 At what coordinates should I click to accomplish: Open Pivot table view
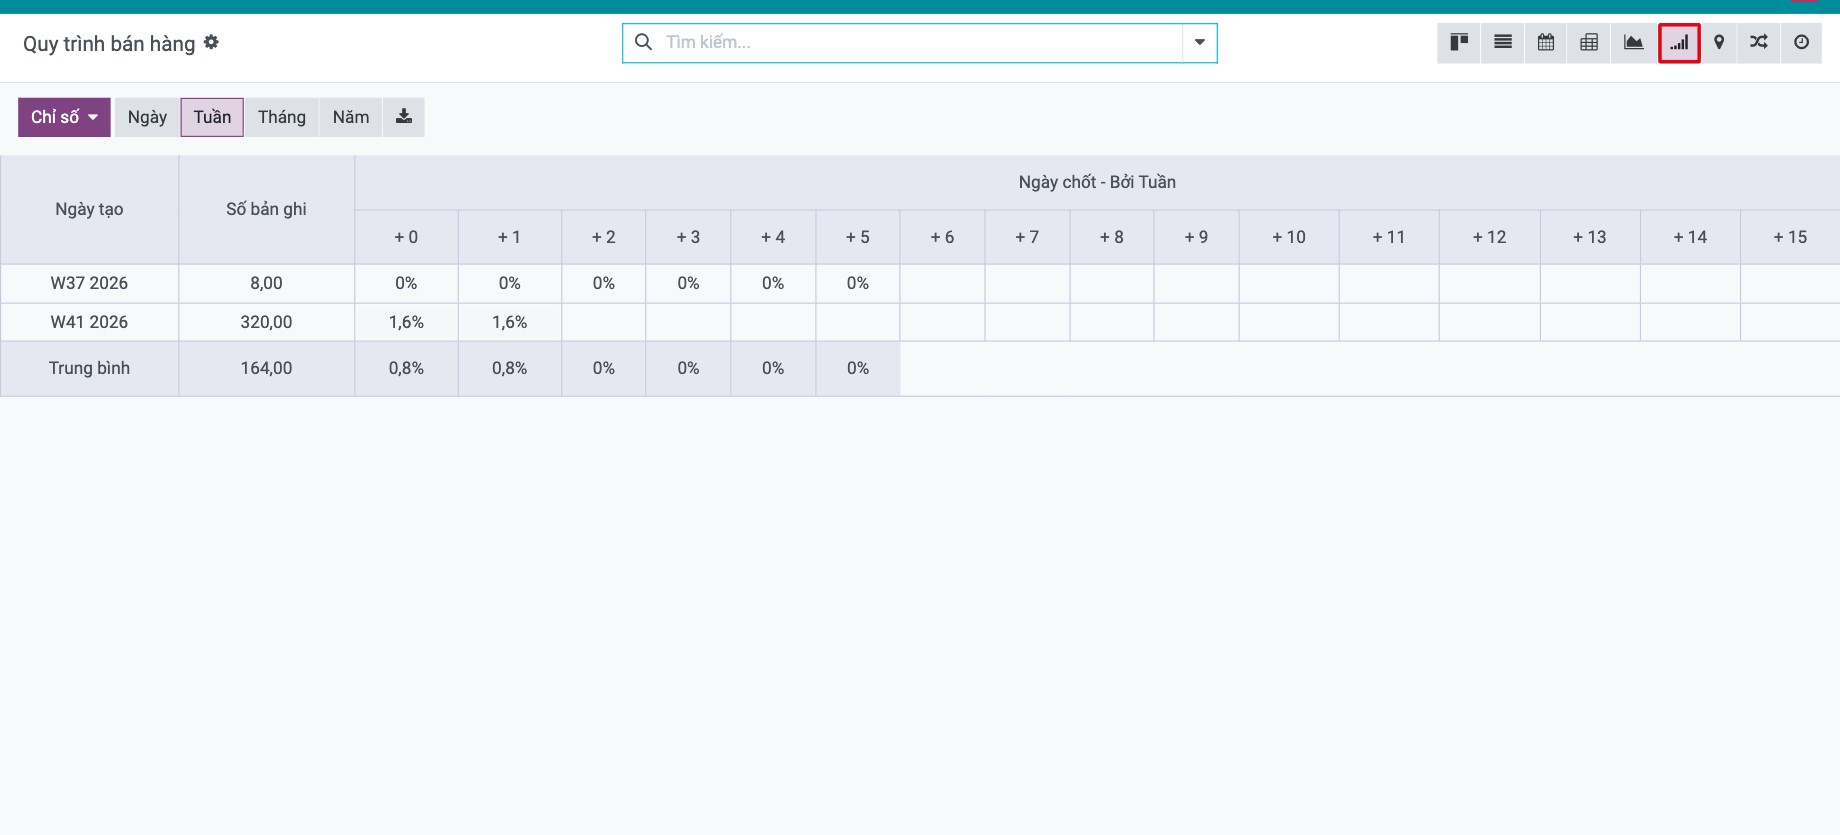point(1589,43)
